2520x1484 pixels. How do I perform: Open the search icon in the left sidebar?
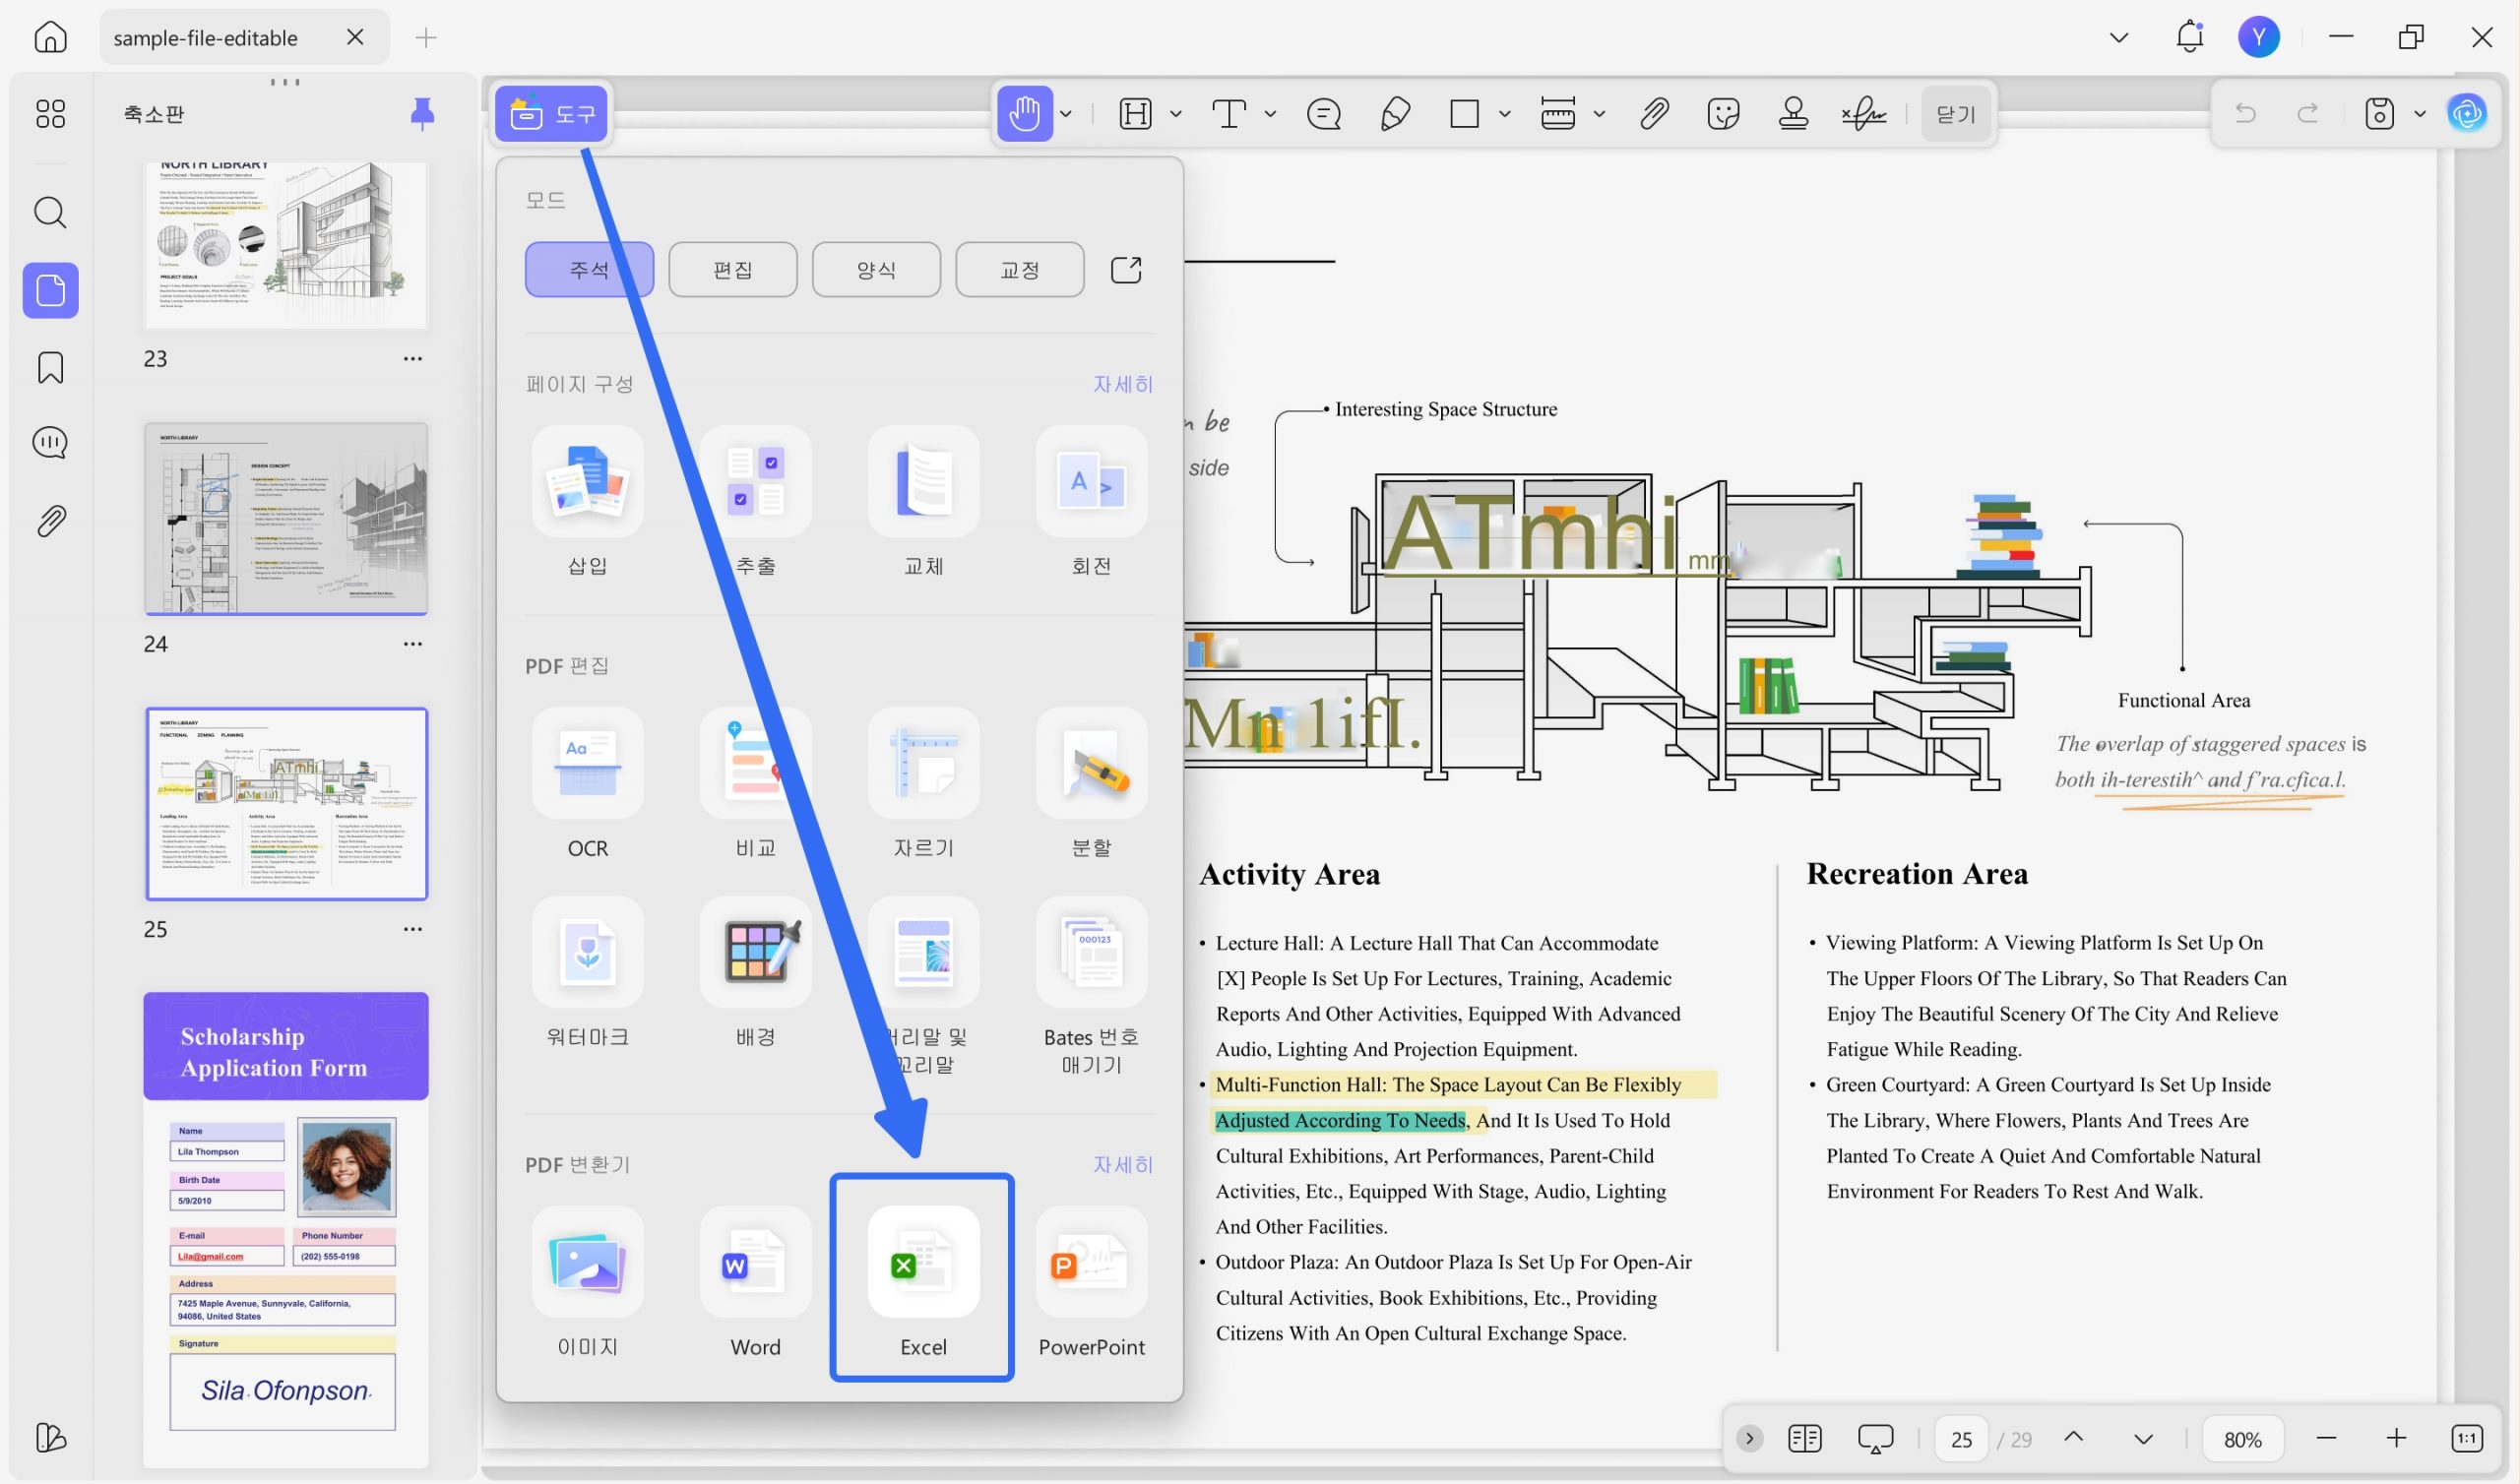[x=50, y=212]
